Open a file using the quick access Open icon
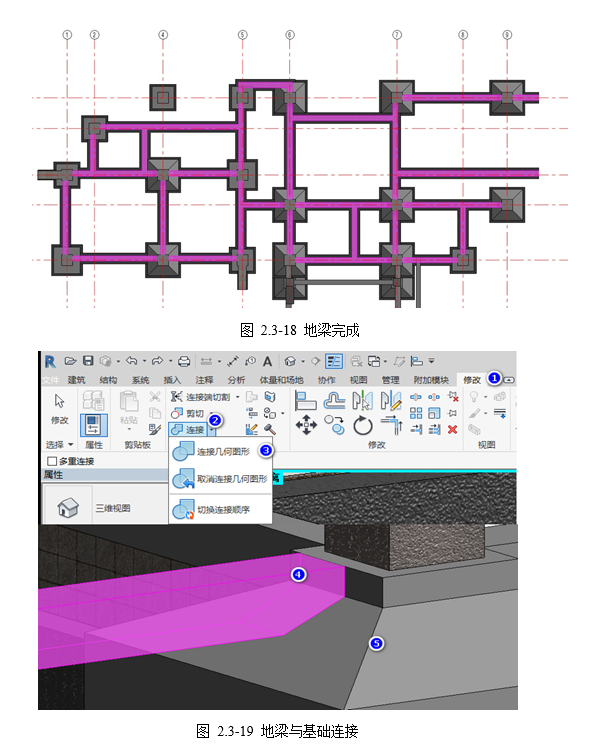Viewport: 589px width, 745px height. tap(70, 361)
